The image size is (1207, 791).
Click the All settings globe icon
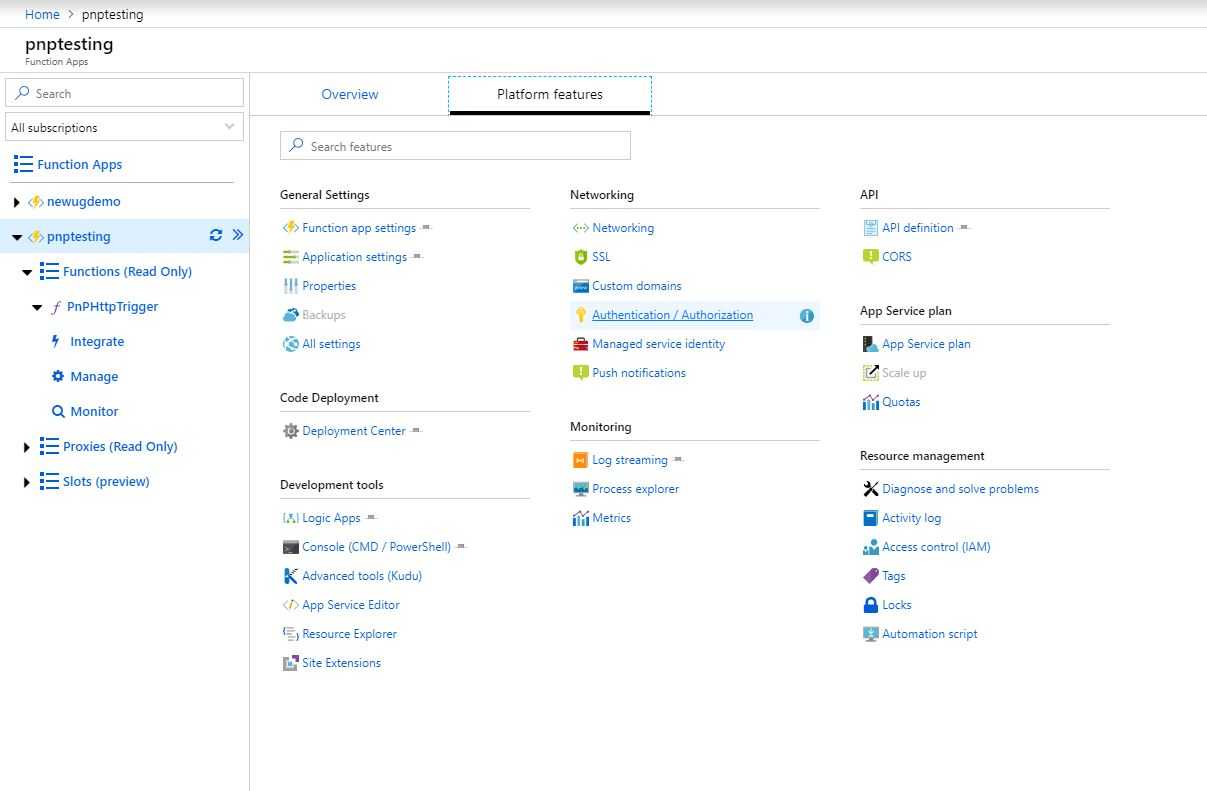(x=291, y=344)
